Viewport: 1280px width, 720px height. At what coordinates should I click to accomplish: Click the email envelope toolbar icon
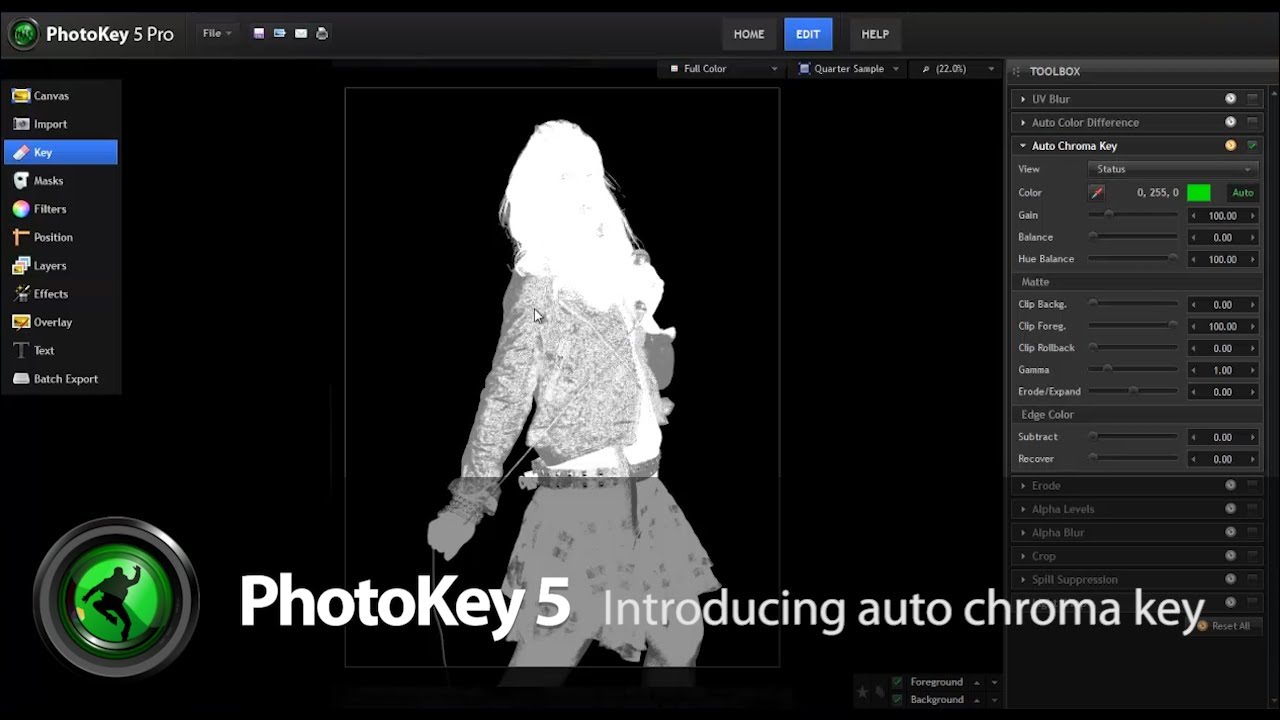pyautogui.click(x=301, y=33)
